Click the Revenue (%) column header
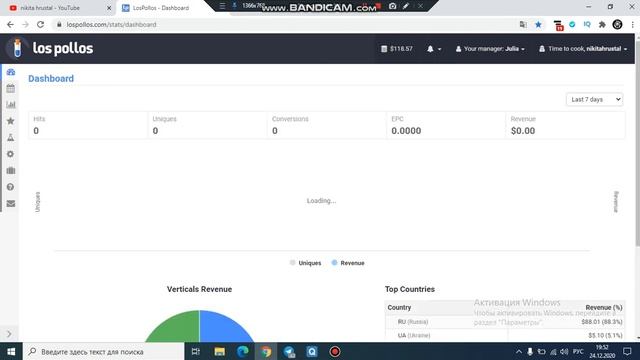The height and width of the screenshot is (360, 640). click(604, 307)
